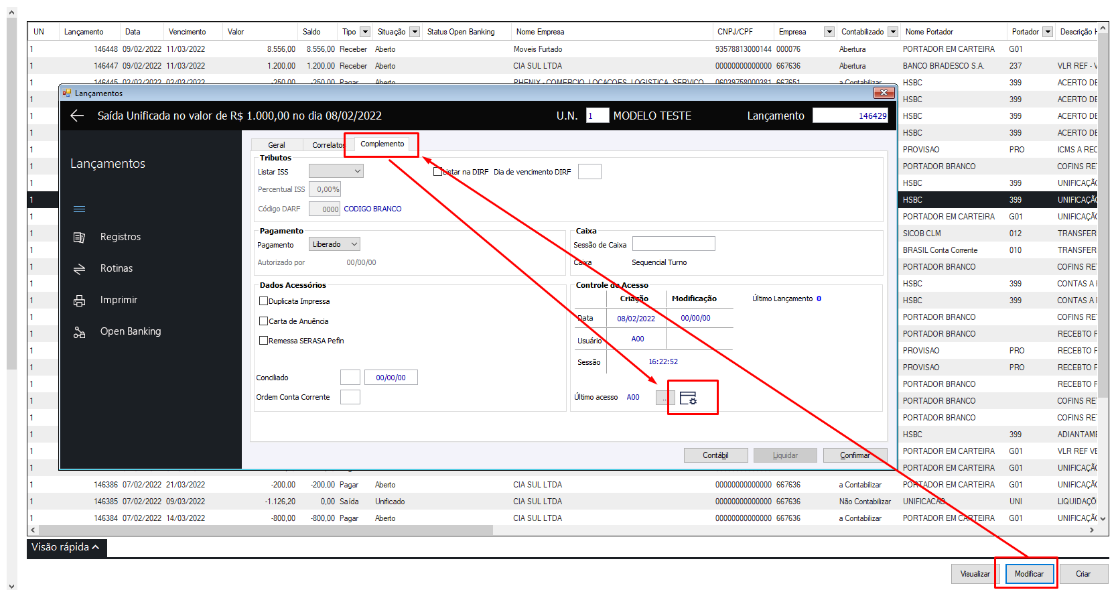1117x595 pixels.
Task: Sort by the Status Open Banking column header
Action: (x=461, y=31)
